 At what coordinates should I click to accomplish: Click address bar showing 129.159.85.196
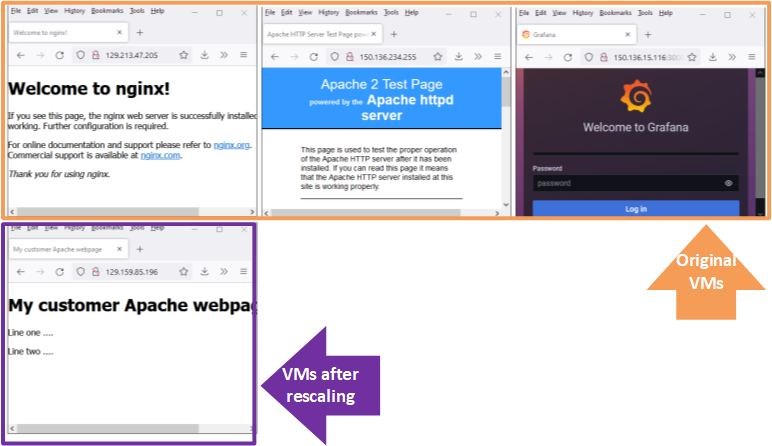pos(132,272)
